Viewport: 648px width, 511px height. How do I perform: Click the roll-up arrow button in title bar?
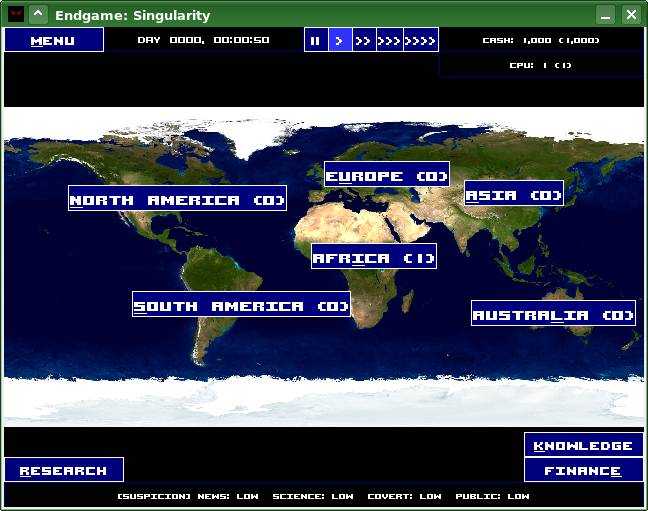(38, 14)
